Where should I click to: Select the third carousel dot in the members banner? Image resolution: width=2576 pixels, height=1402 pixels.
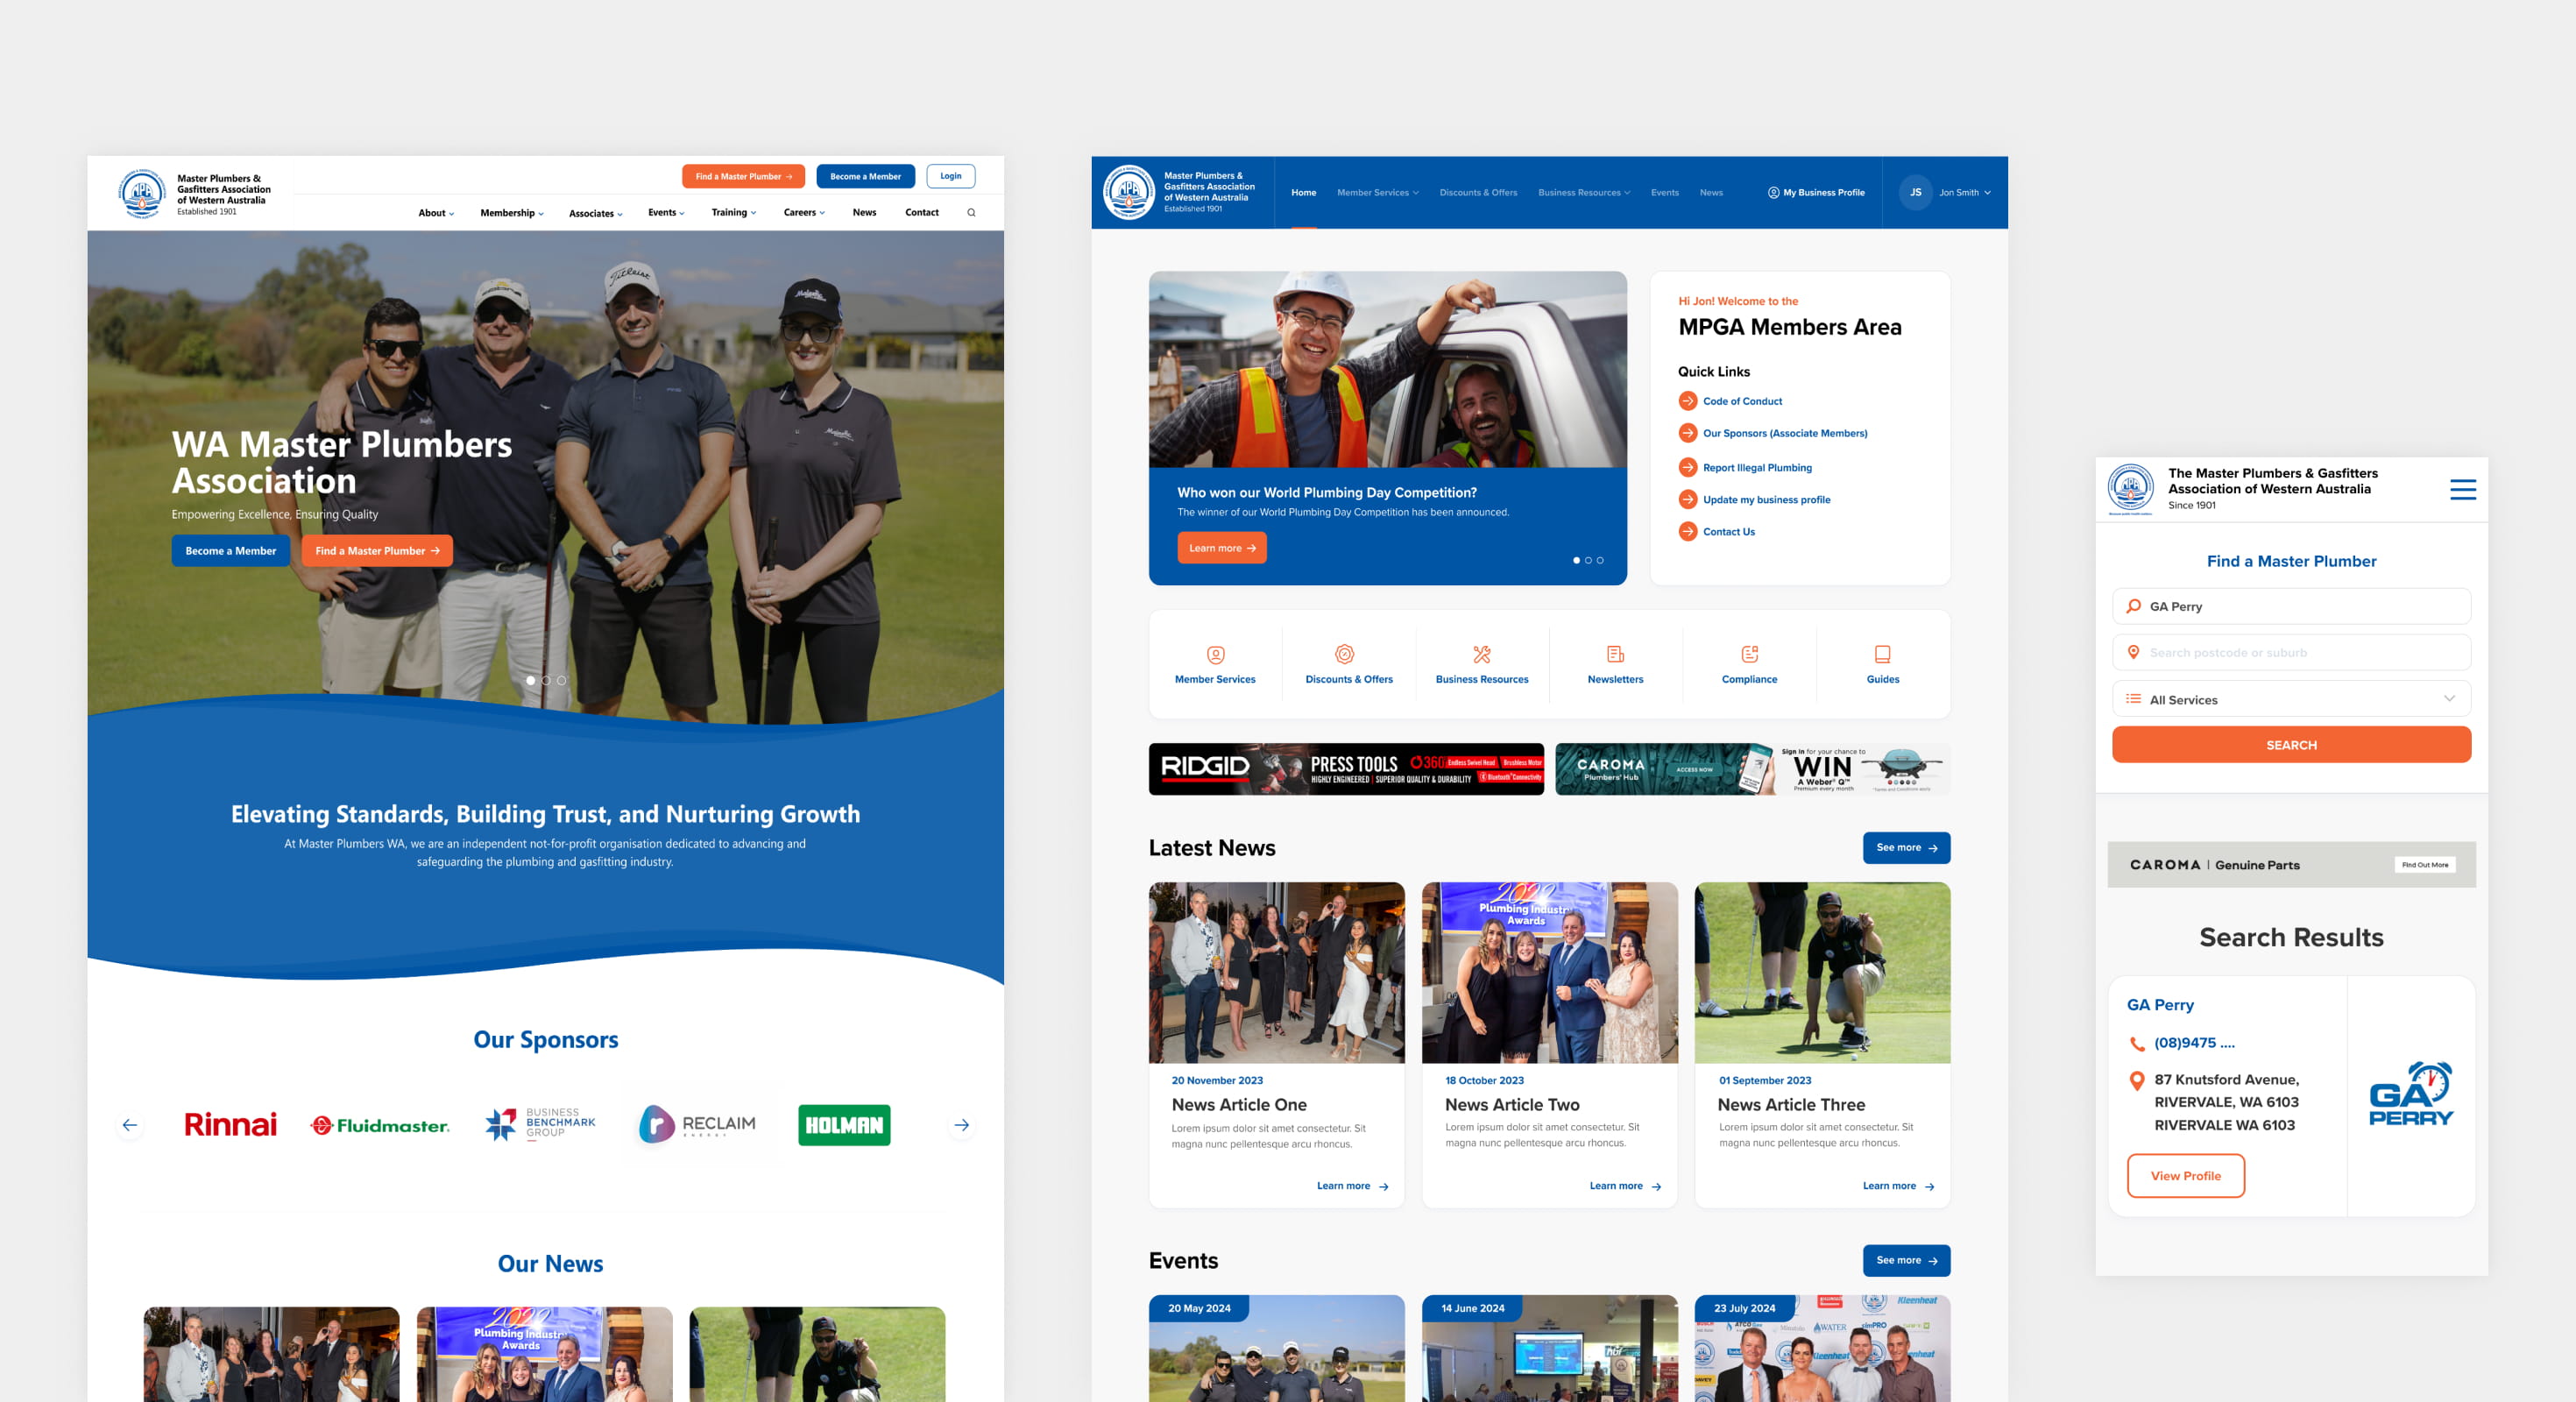pyautogui.click(x=1600, y=560)
